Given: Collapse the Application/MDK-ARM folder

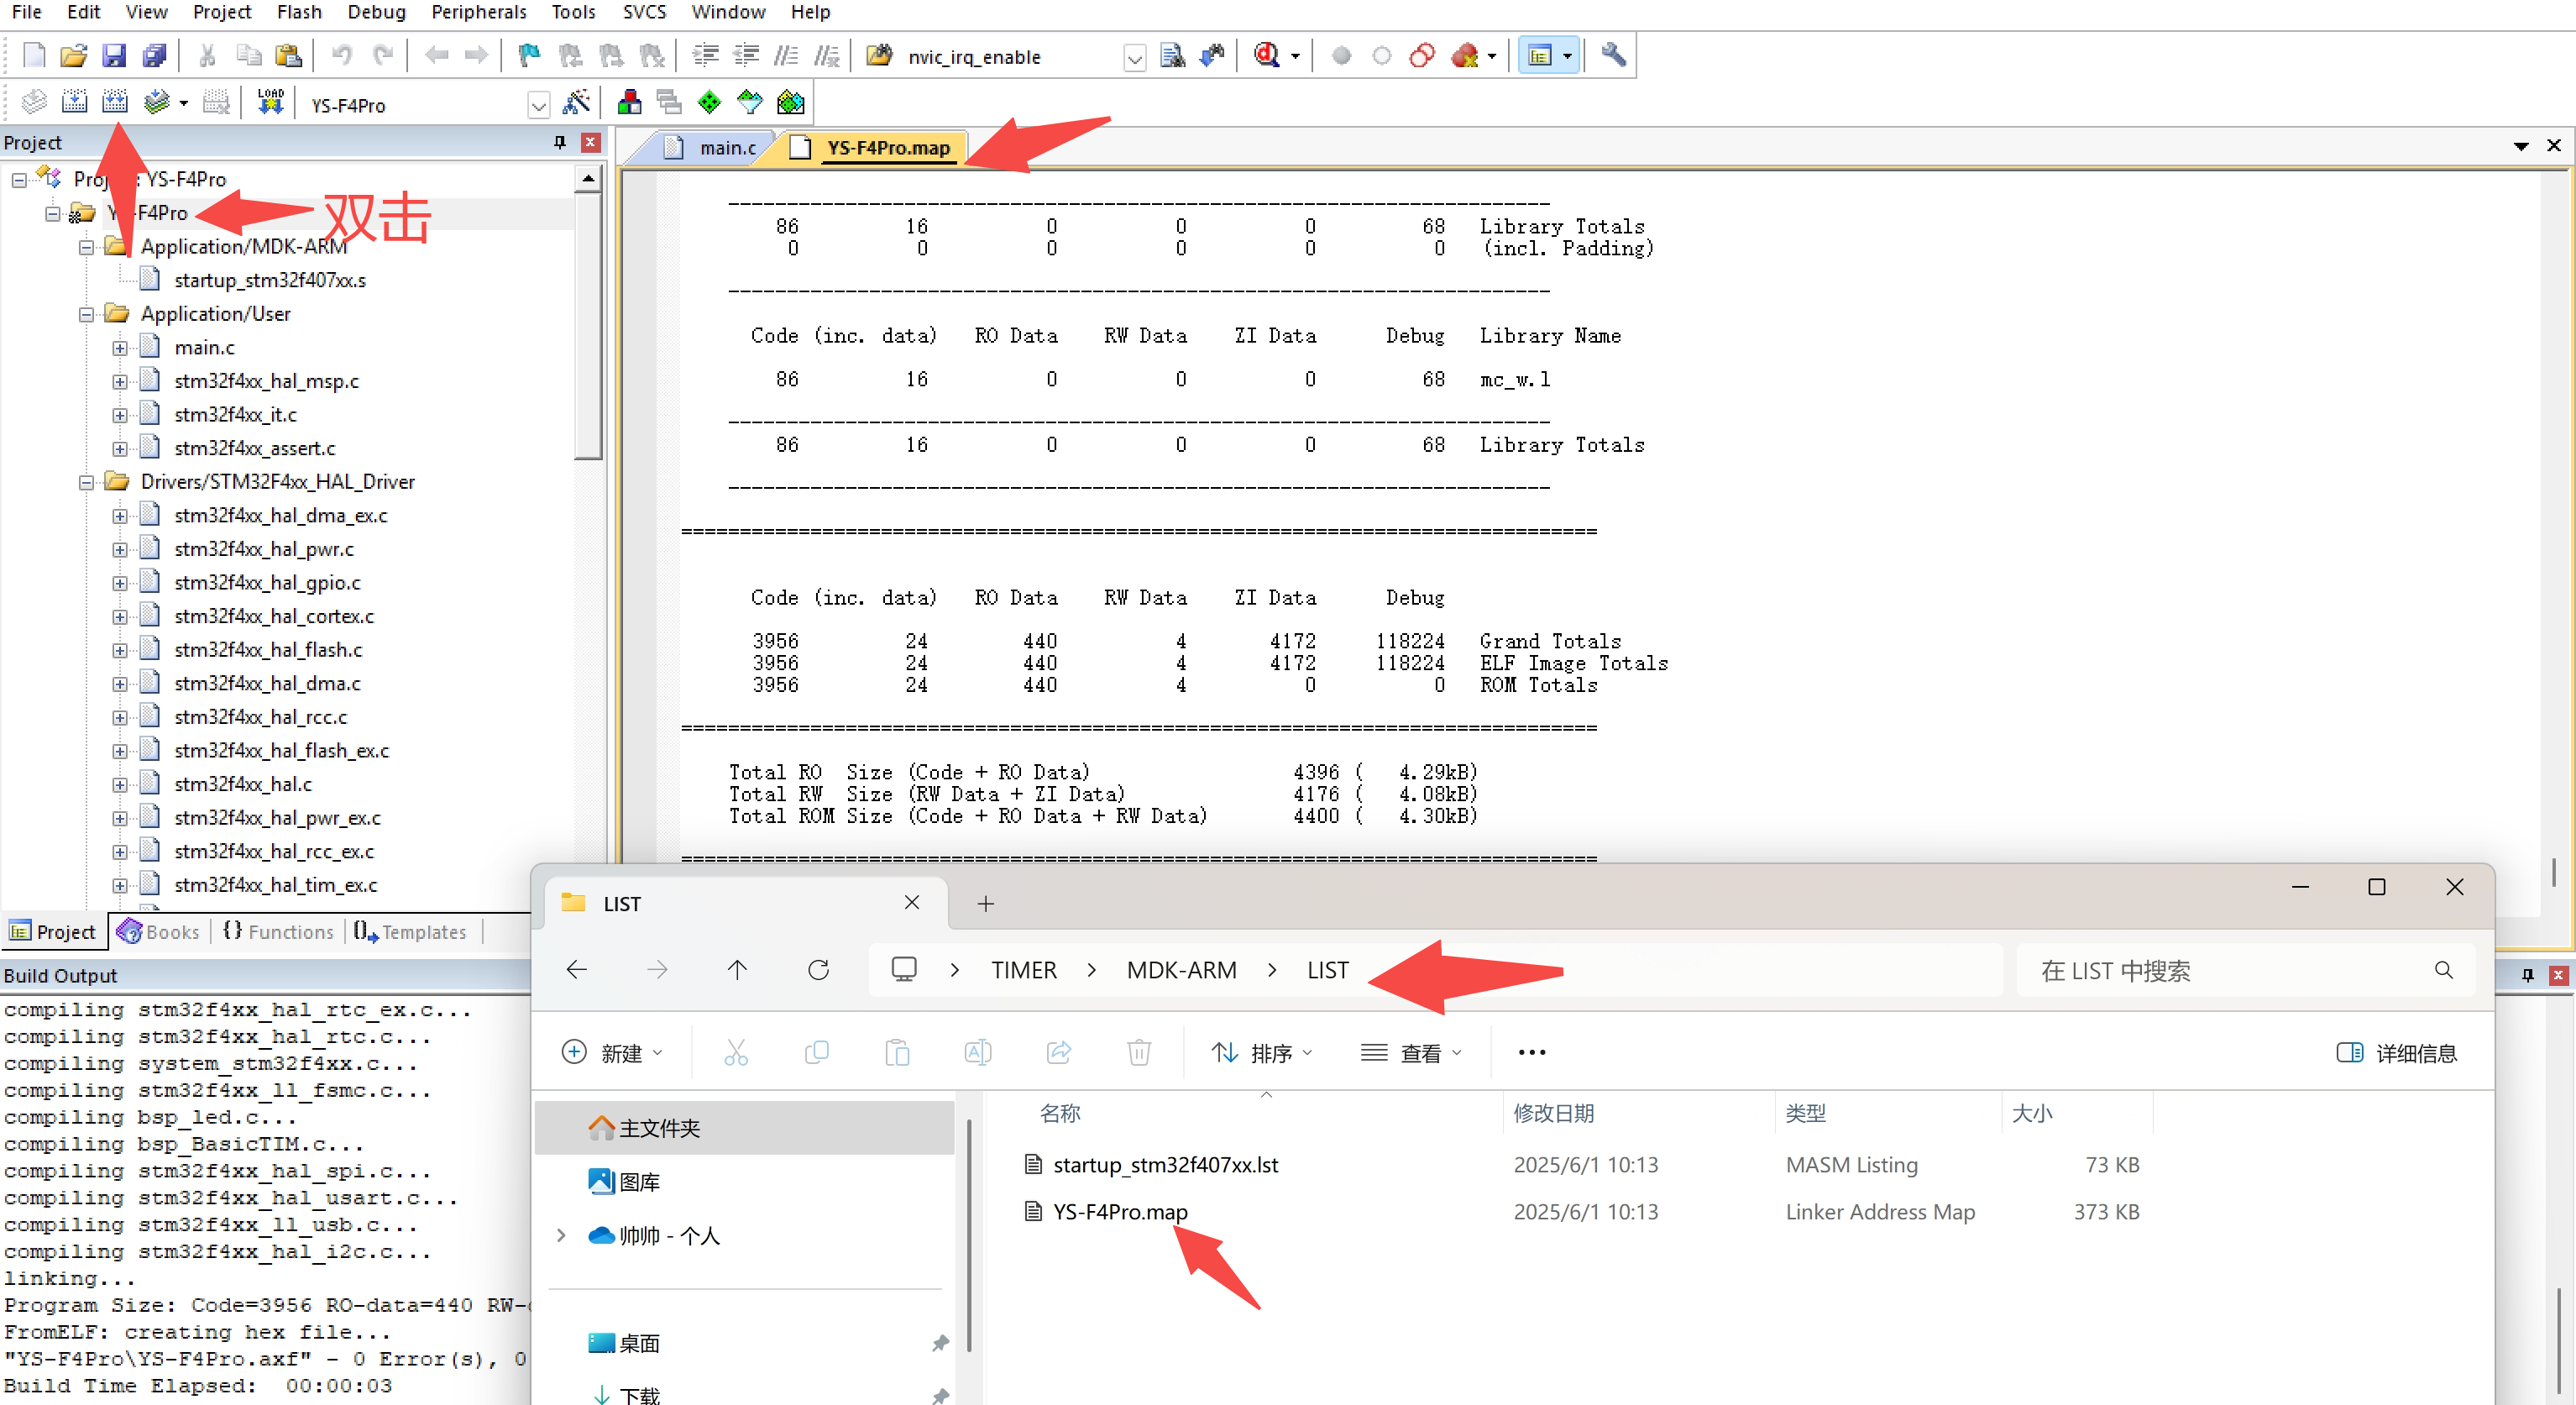Looking at the screenshot, I should [86, 246].
